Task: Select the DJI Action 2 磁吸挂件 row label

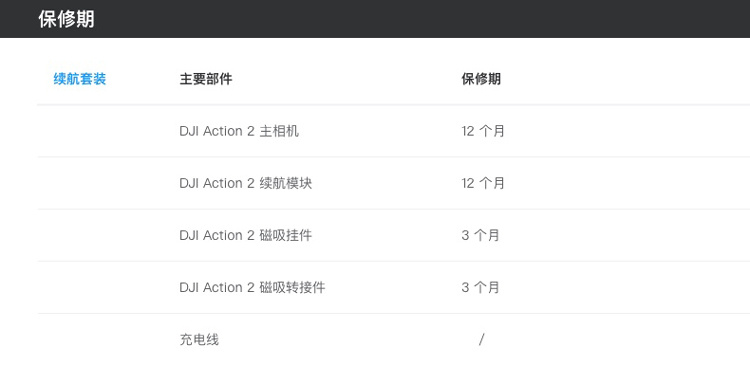Action: [x=246, y=235]
